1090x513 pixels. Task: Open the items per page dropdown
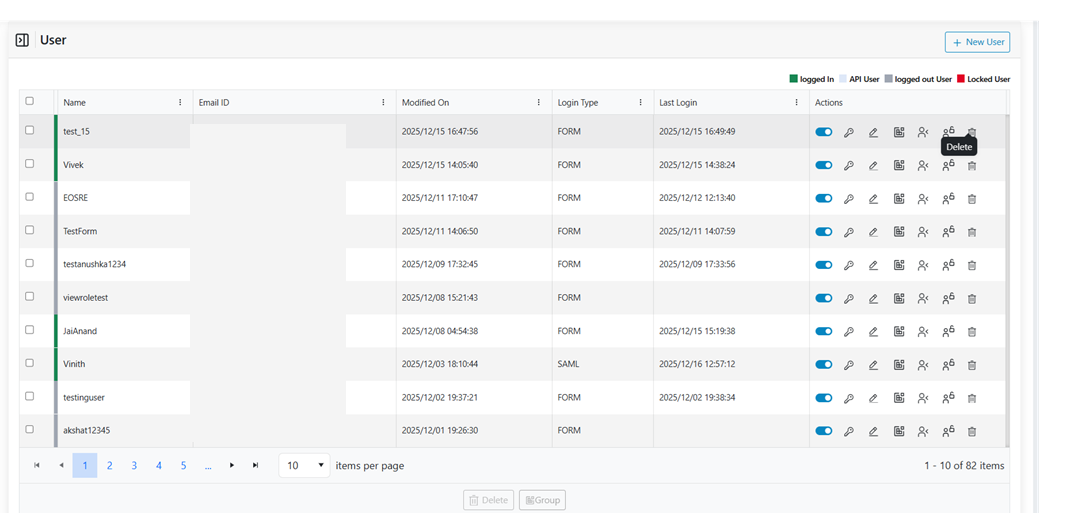304,466
